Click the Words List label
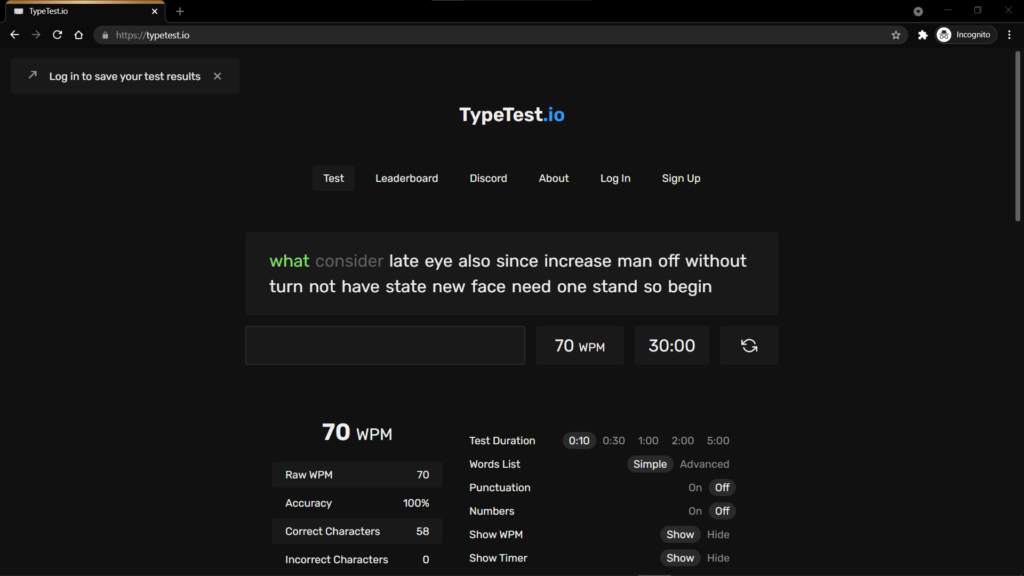 pos(494,464)
